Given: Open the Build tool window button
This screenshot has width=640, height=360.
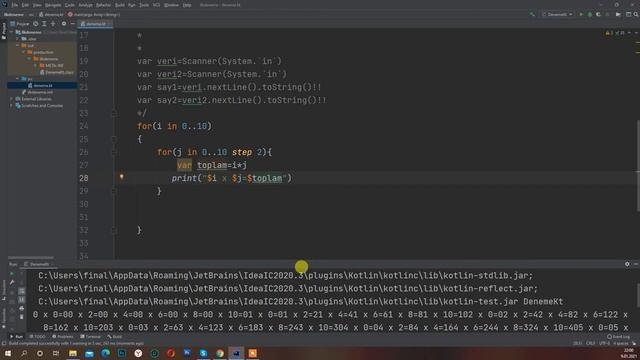Looking at the screenshot, I should pyautogui.click(x=115, y=337).
